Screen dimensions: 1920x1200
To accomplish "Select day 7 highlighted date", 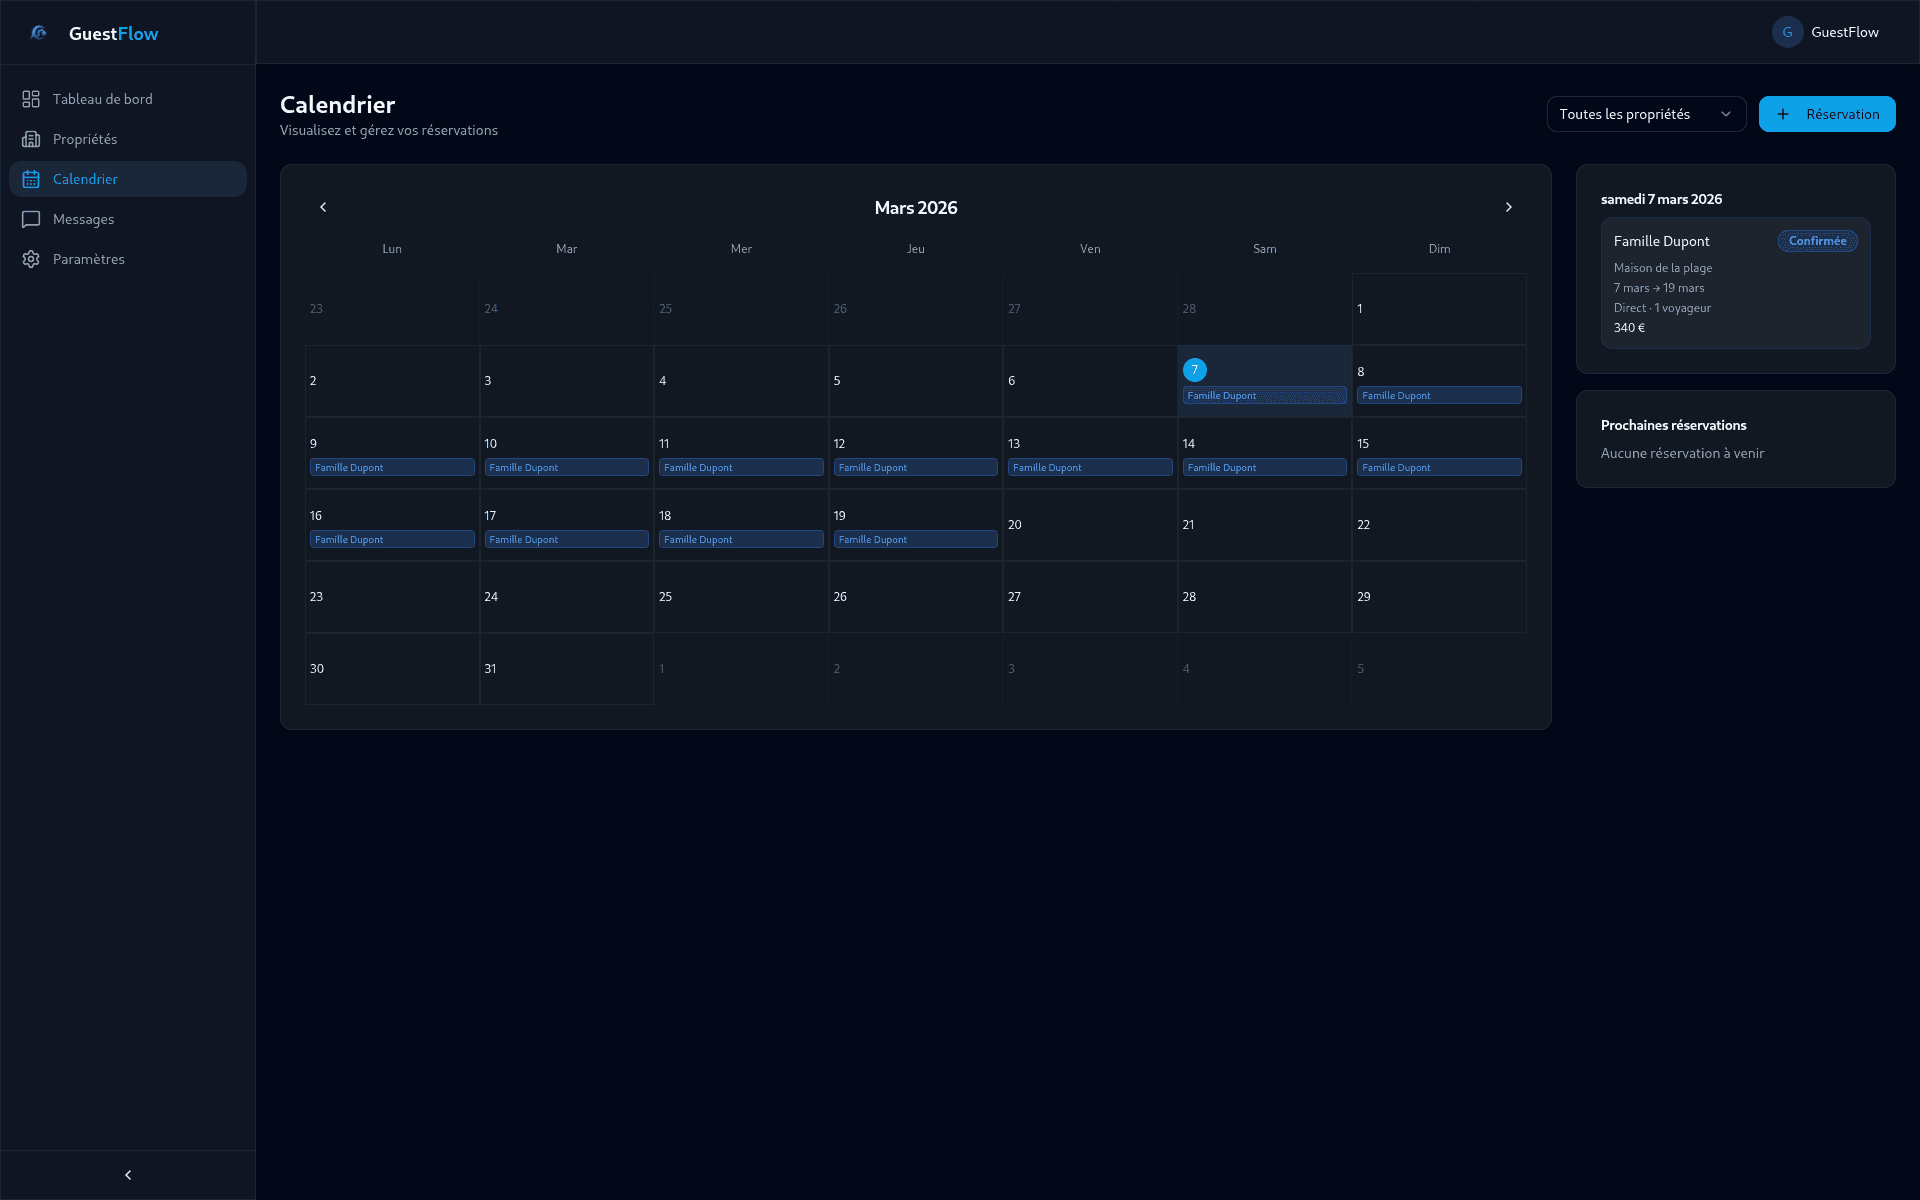I will (1194, 370).
